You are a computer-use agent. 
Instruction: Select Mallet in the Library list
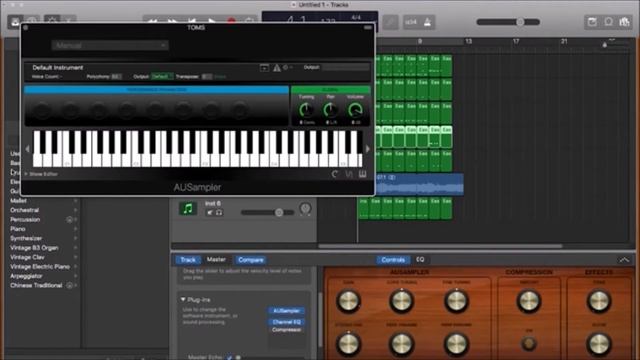[x=18, y=201]
